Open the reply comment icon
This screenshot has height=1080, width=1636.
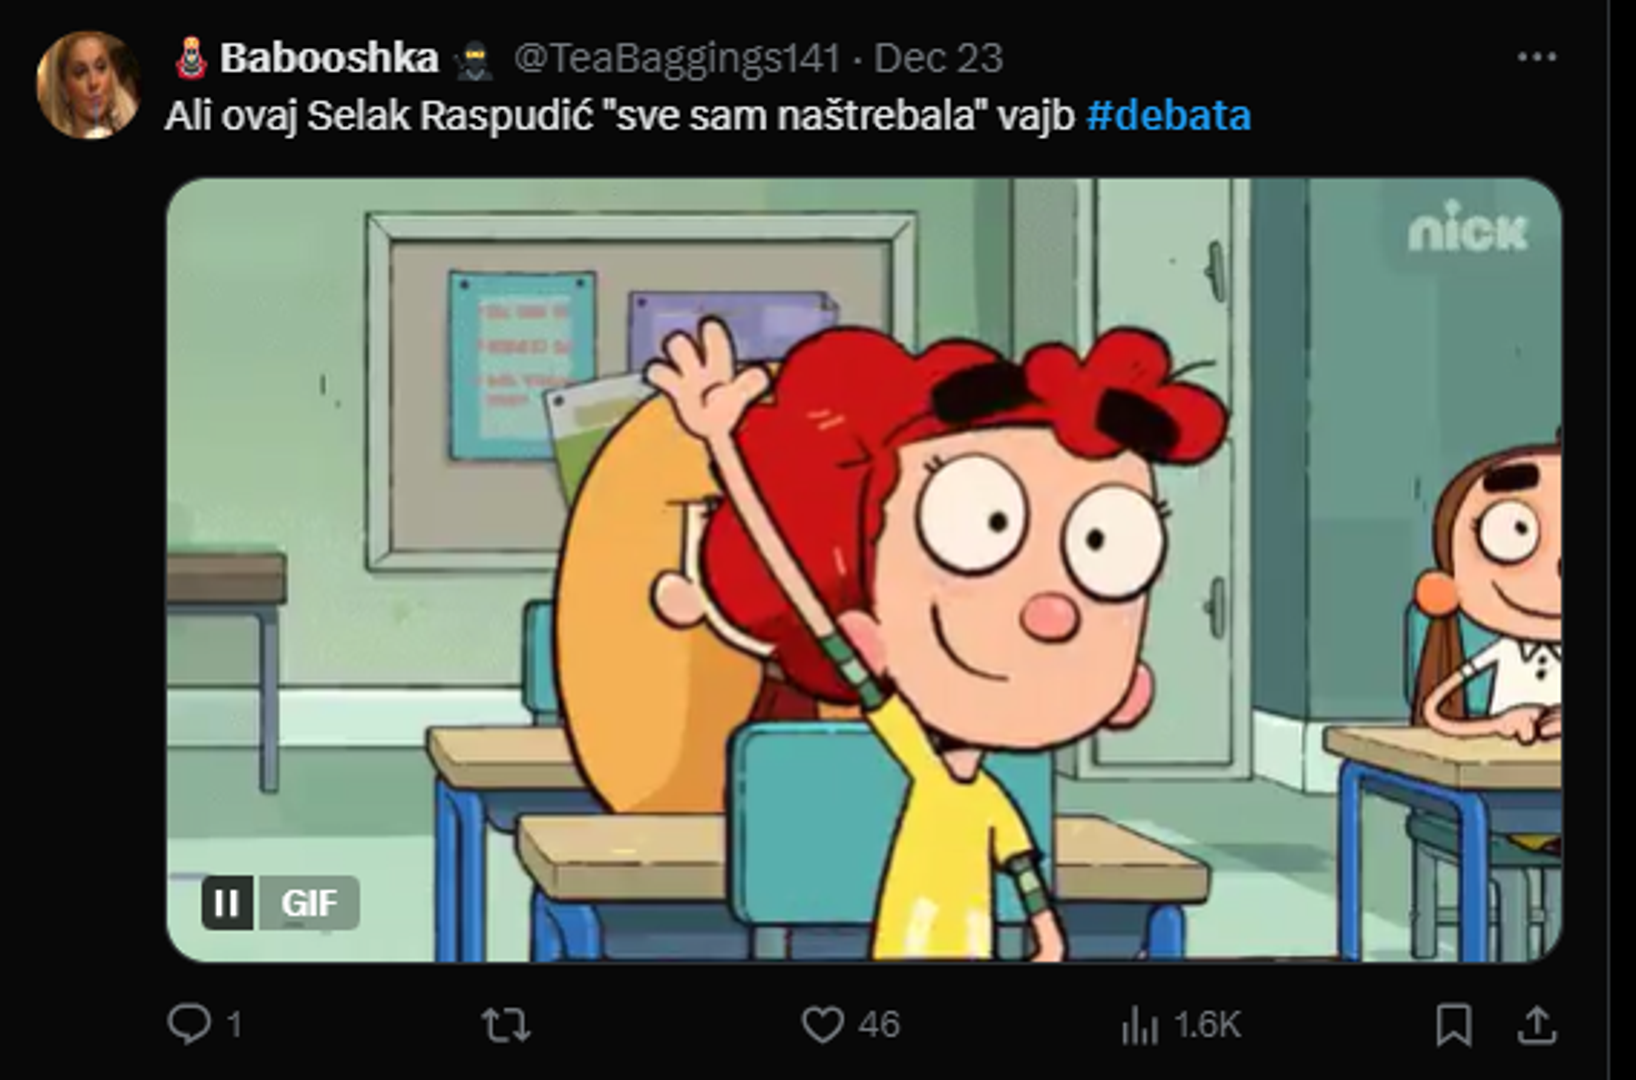pos(188,1025)
